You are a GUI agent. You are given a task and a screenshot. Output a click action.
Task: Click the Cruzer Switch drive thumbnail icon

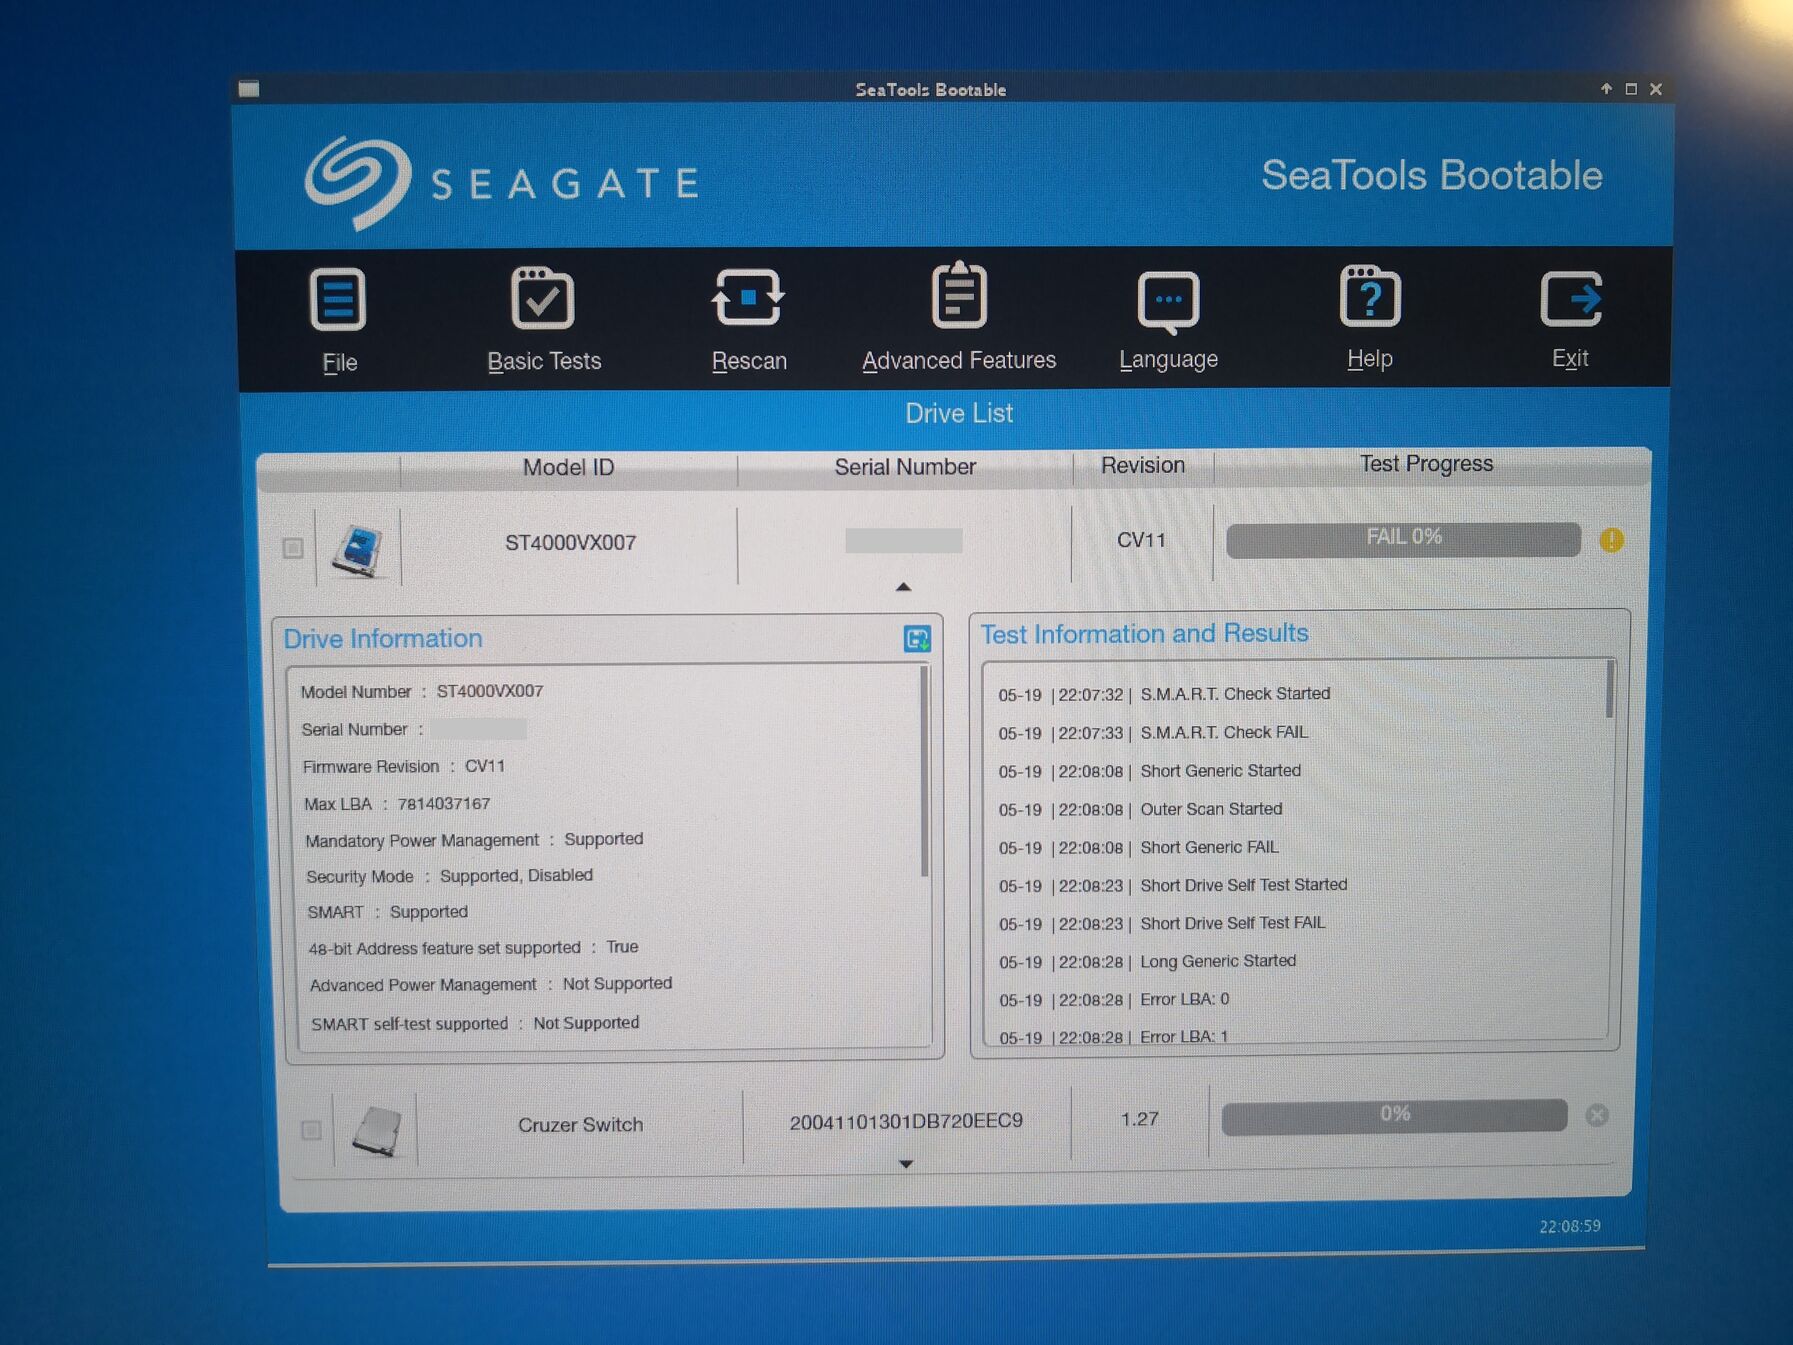(x=377, y=1131)
